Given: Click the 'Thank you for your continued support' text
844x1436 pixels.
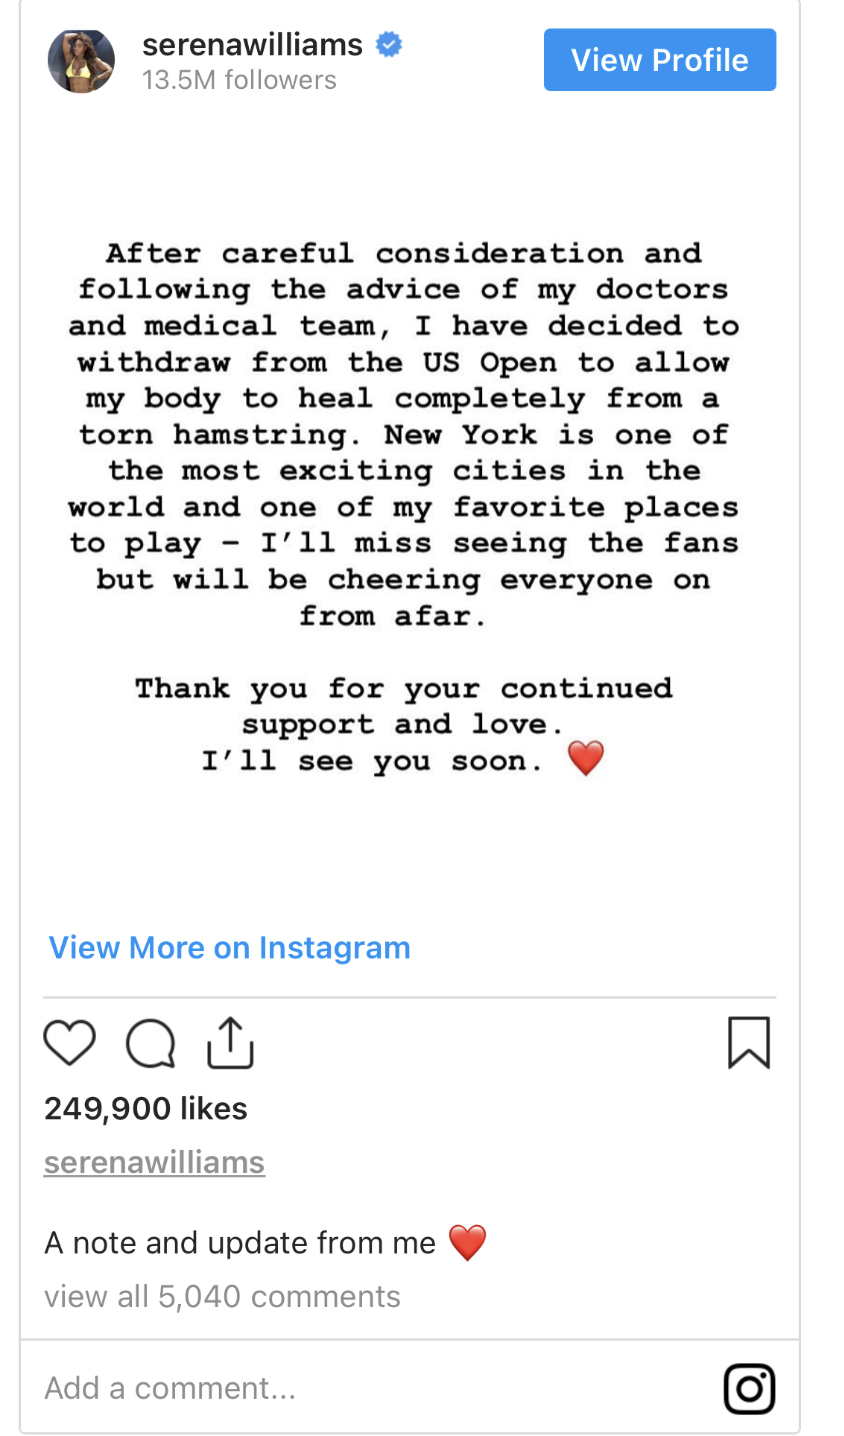Looking at the screenshot, I should click(404, 706).
